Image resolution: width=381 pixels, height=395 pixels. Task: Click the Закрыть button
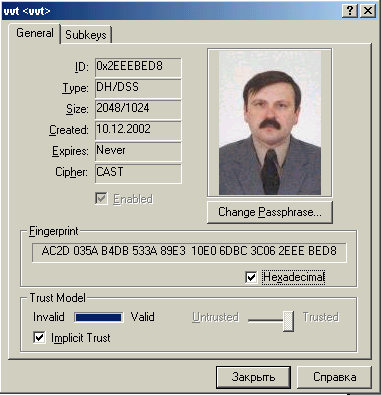tap(253, 377)
